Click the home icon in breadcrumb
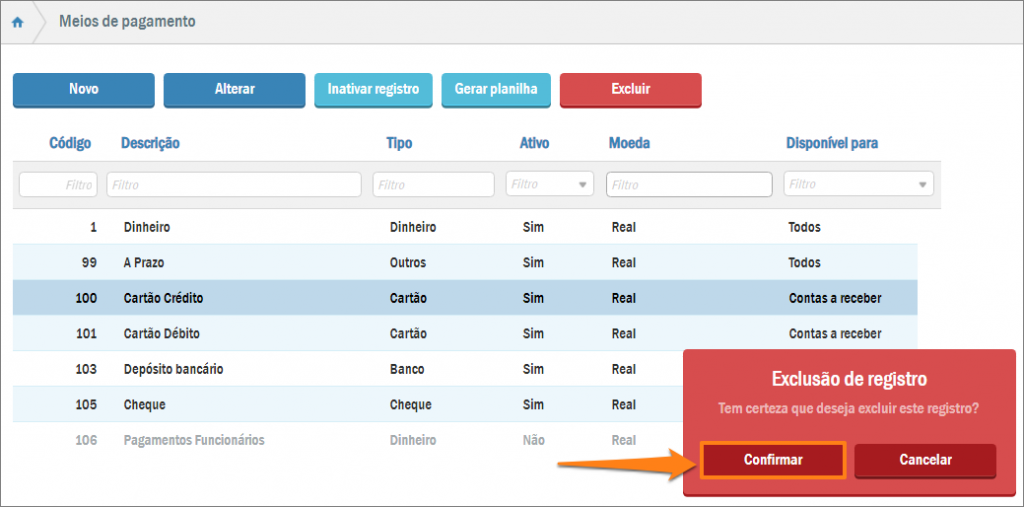 click(x=17, y=22)
